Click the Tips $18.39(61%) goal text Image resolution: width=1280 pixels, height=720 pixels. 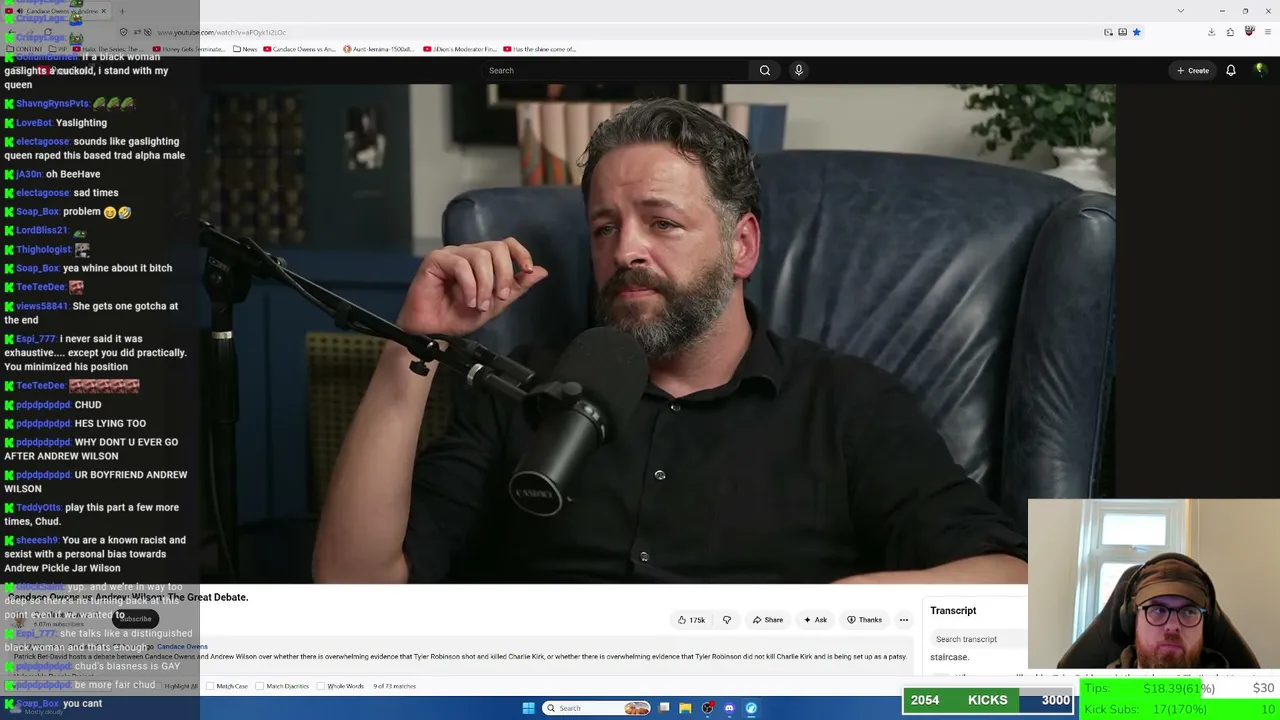click(x=1150, y=689)
